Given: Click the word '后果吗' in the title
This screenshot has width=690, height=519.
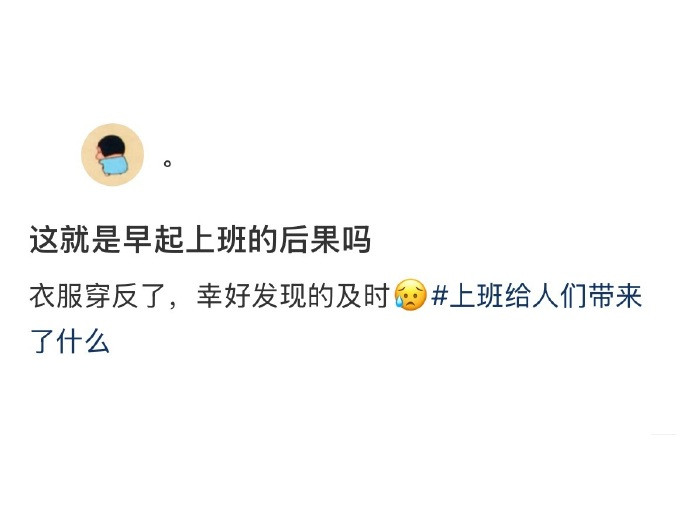Looking at the screenshot, I should 325,240.
